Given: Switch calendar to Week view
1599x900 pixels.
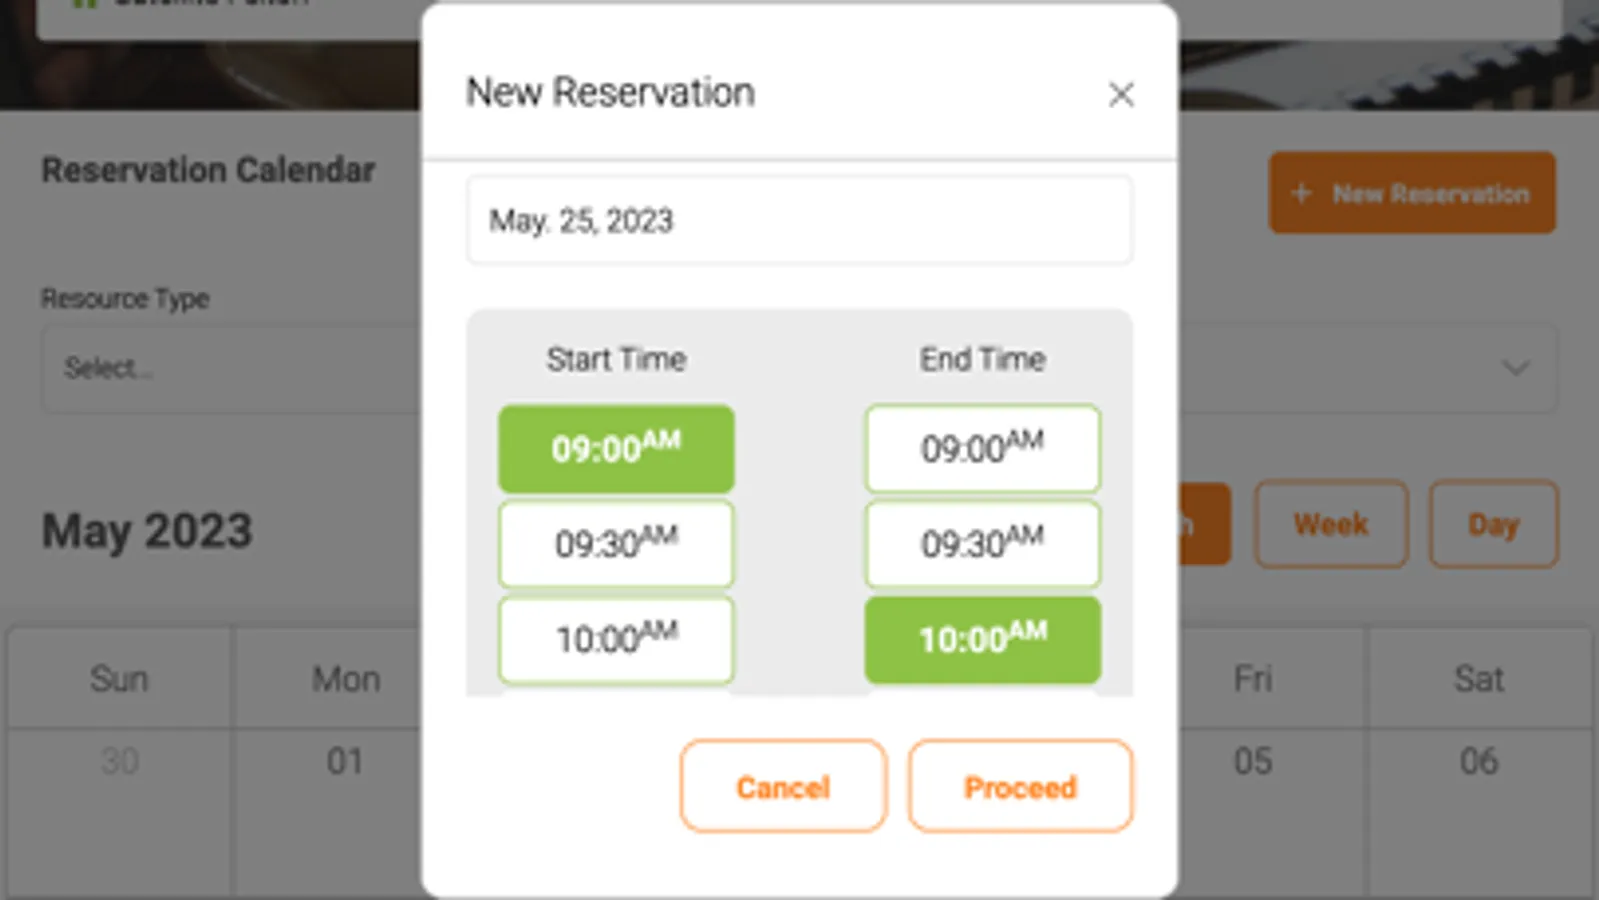Looking at the screenshot, I should pyautogui.click(x=1331, y=524).
